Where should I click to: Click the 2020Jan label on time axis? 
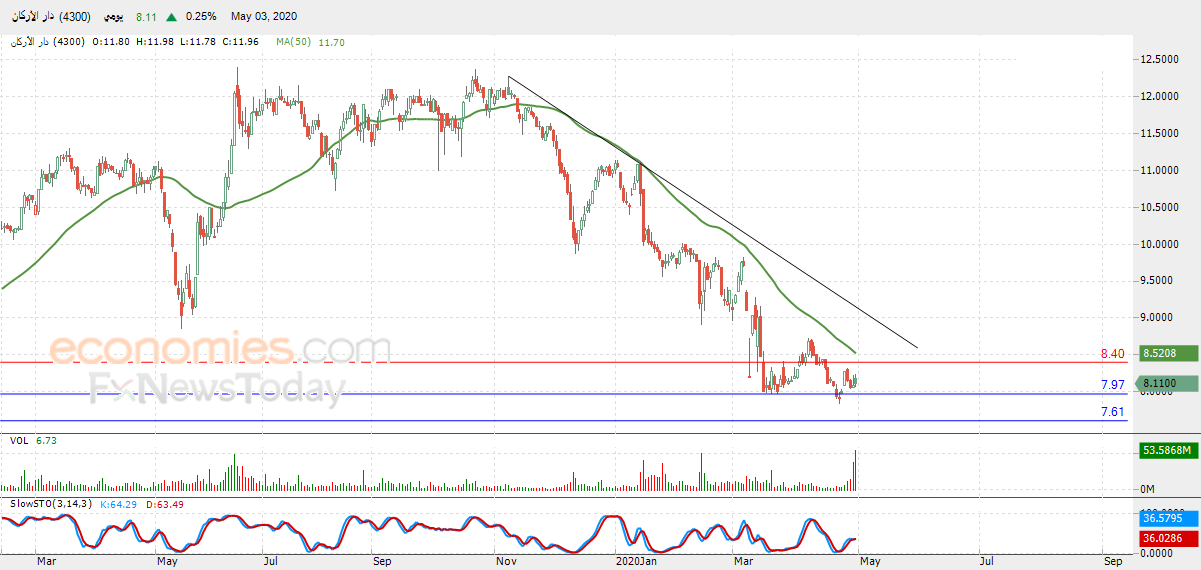pyautogui.click(x=638, y=563)
